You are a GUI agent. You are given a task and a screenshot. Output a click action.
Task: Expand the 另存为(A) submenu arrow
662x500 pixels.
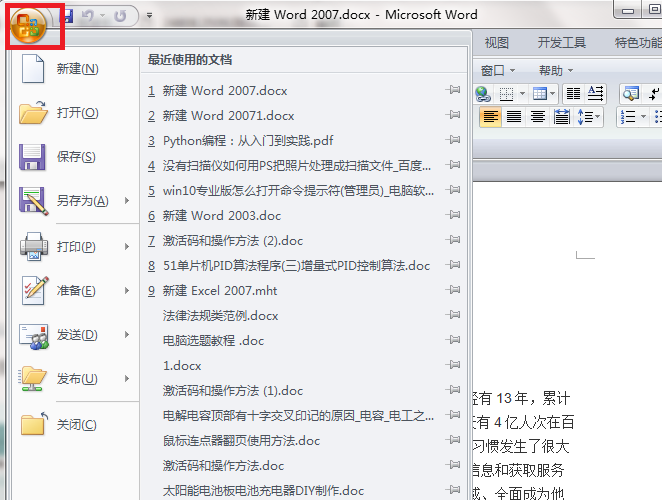coord(127,201)
